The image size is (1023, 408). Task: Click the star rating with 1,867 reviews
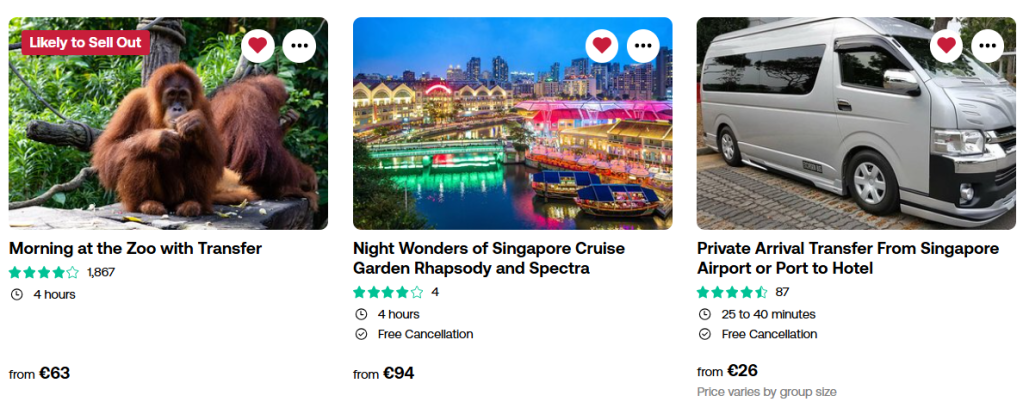point(44,272)
